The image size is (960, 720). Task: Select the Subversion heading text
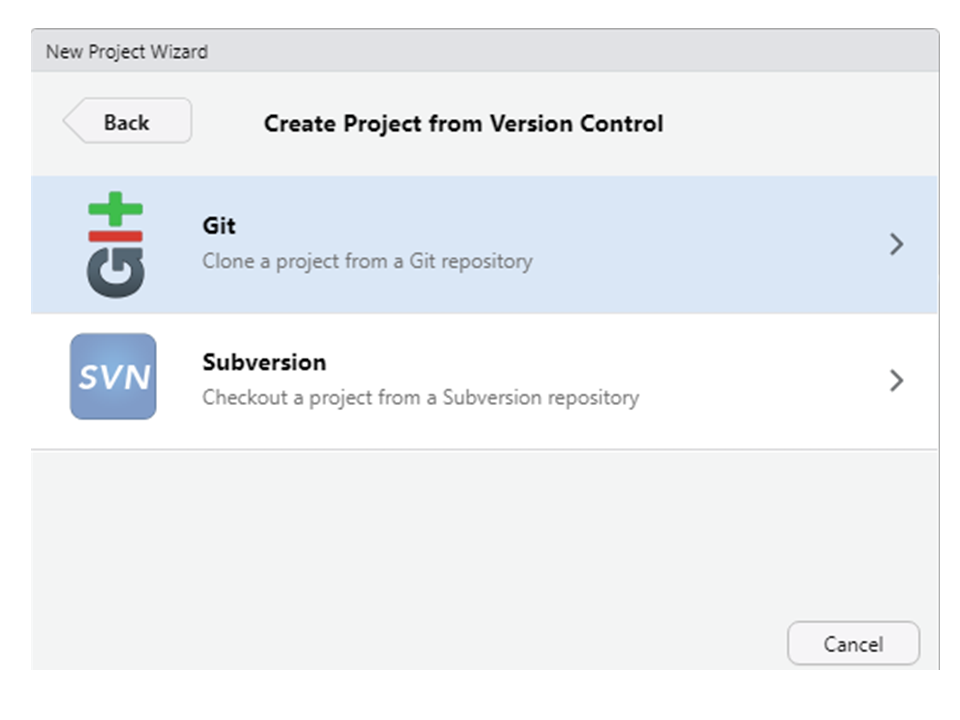coord(264,362)
